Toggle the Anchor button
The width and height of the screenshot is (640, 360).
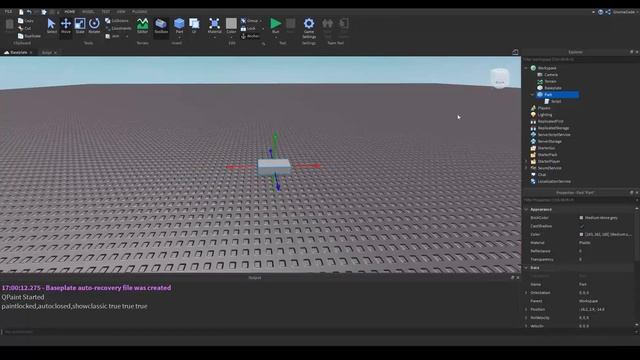point(250,36)
